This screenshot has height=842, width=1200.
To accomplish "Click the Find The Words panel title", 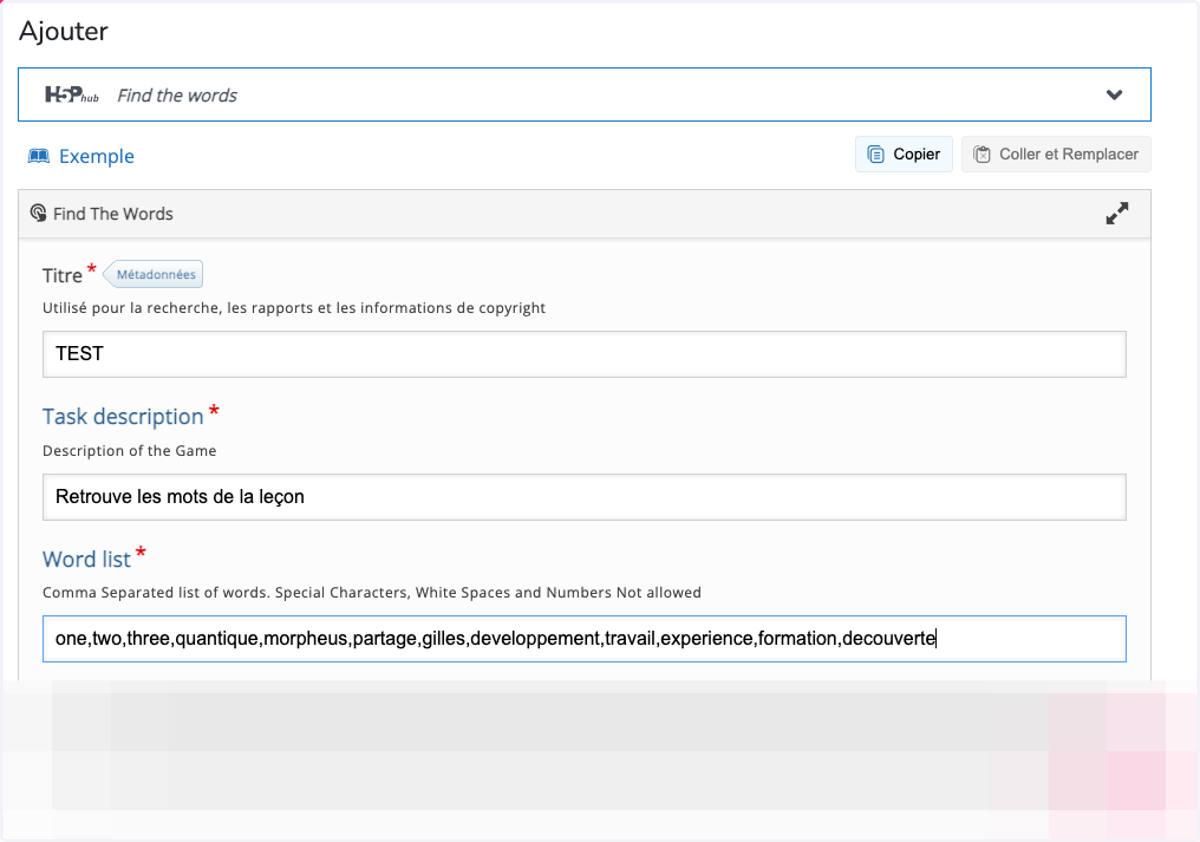I will click(x=113, y=213).
